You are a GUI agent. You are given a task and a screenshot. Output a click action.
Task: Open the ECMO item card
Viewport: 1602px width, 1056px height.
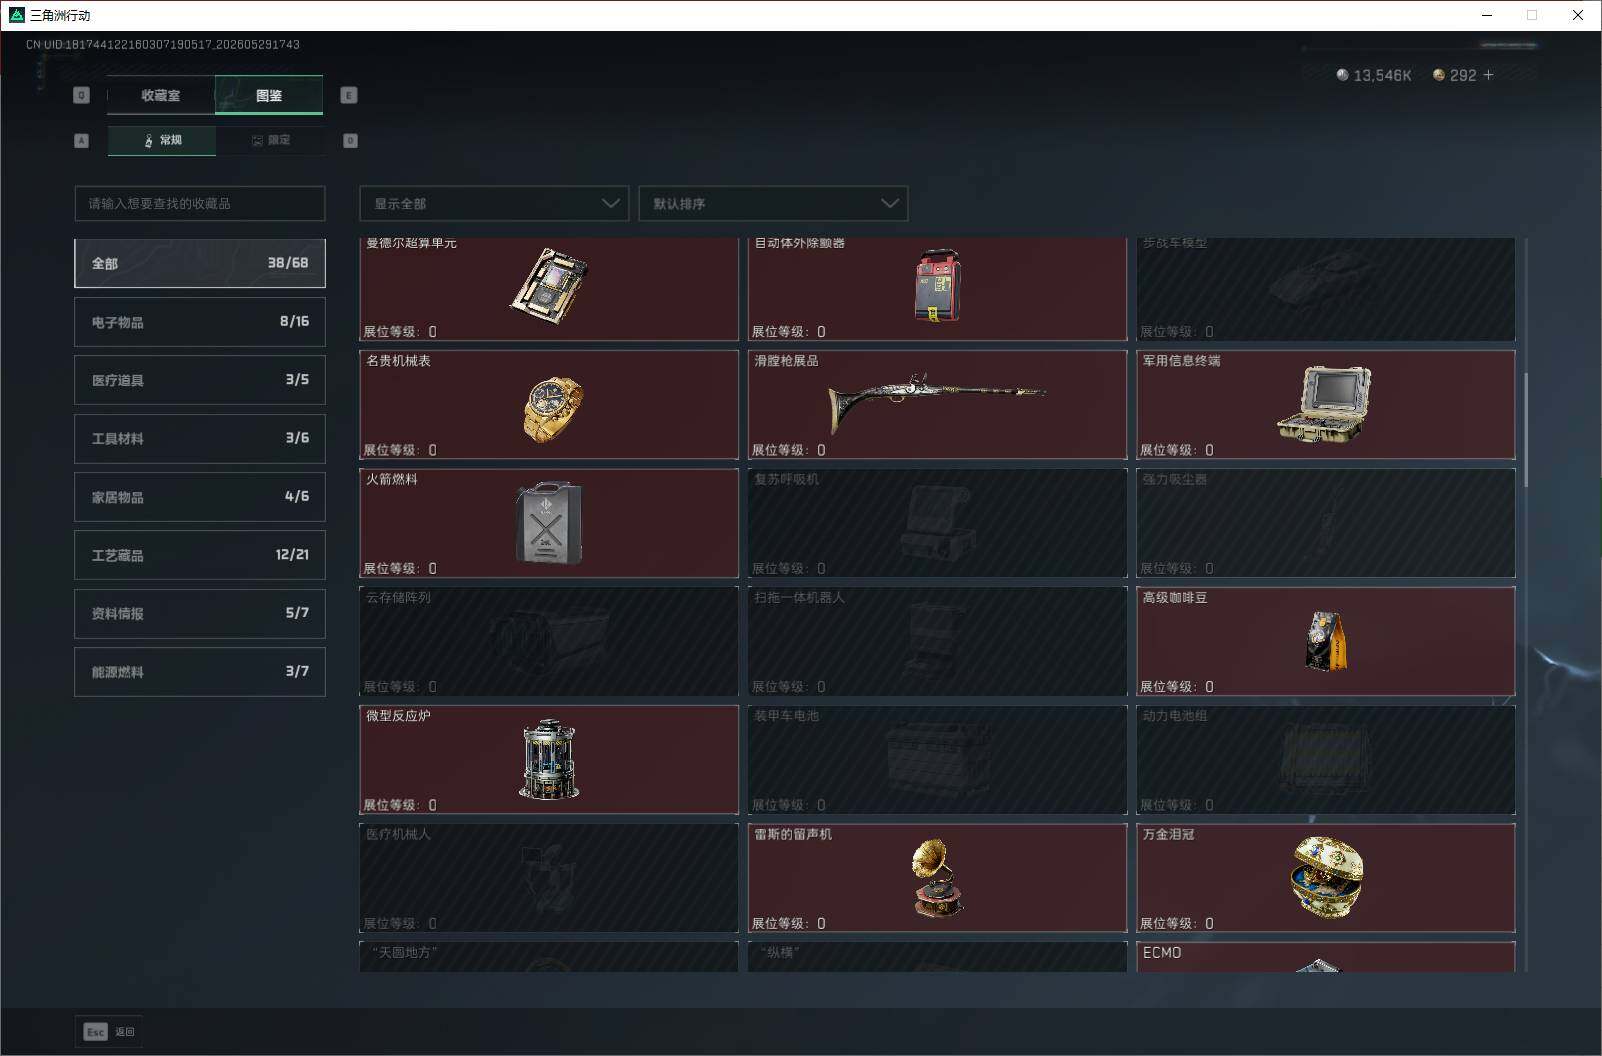pos(1326,957)
